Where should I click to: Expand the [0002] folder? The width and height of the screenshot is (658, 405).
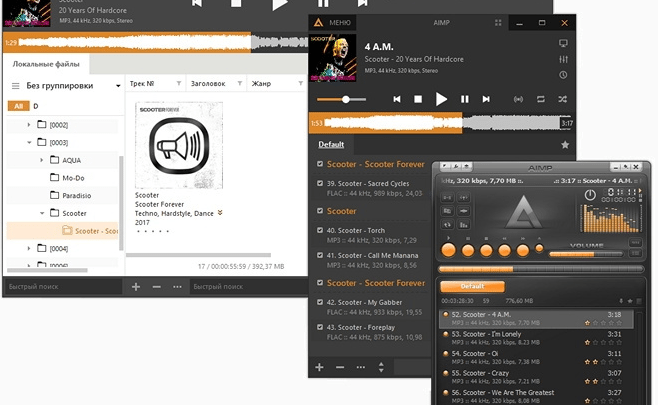(29, 125)
